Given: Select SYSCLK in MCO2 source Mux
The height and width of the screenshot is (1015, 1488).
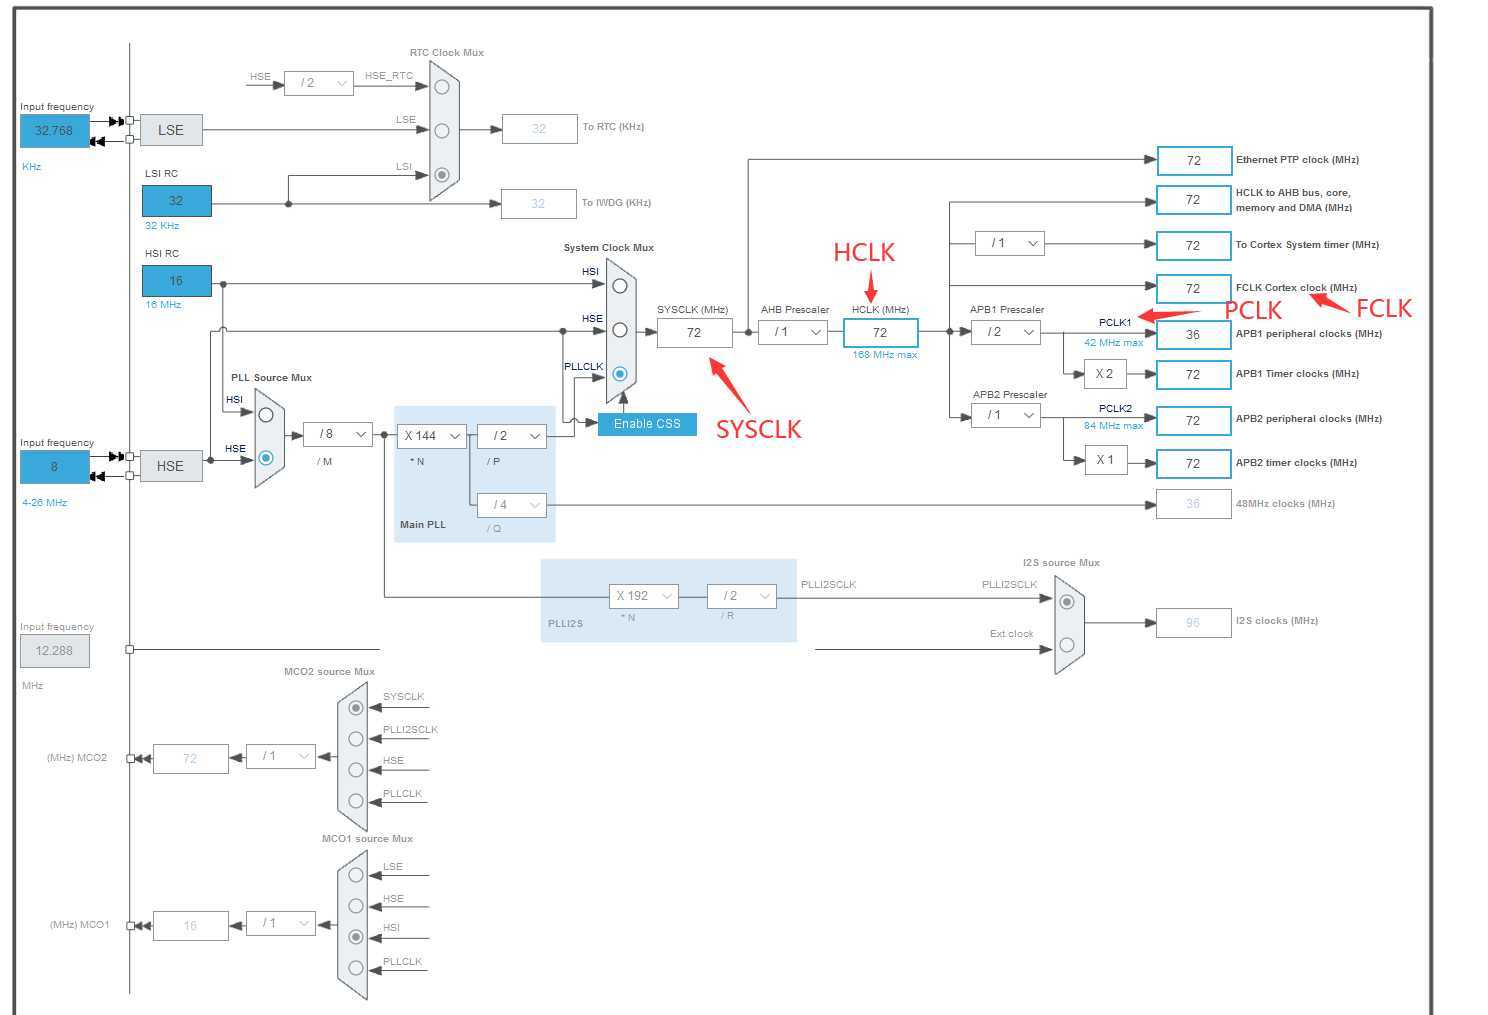Looking at the screenshot, I should click(x=356, y=708).
